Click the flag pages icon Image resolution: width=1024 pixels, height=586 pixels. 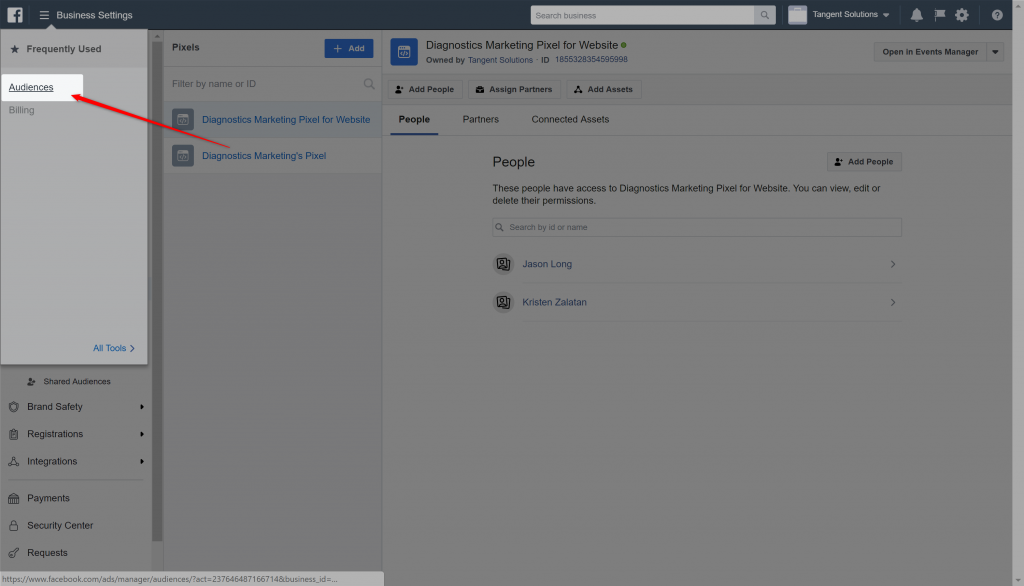tap(940, 14)
